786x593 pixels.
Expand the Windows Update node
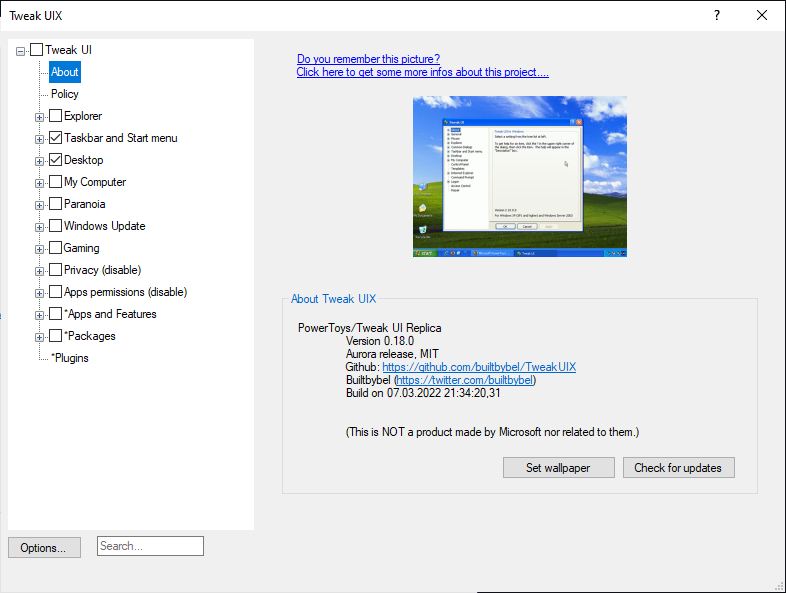coord(39,228)
